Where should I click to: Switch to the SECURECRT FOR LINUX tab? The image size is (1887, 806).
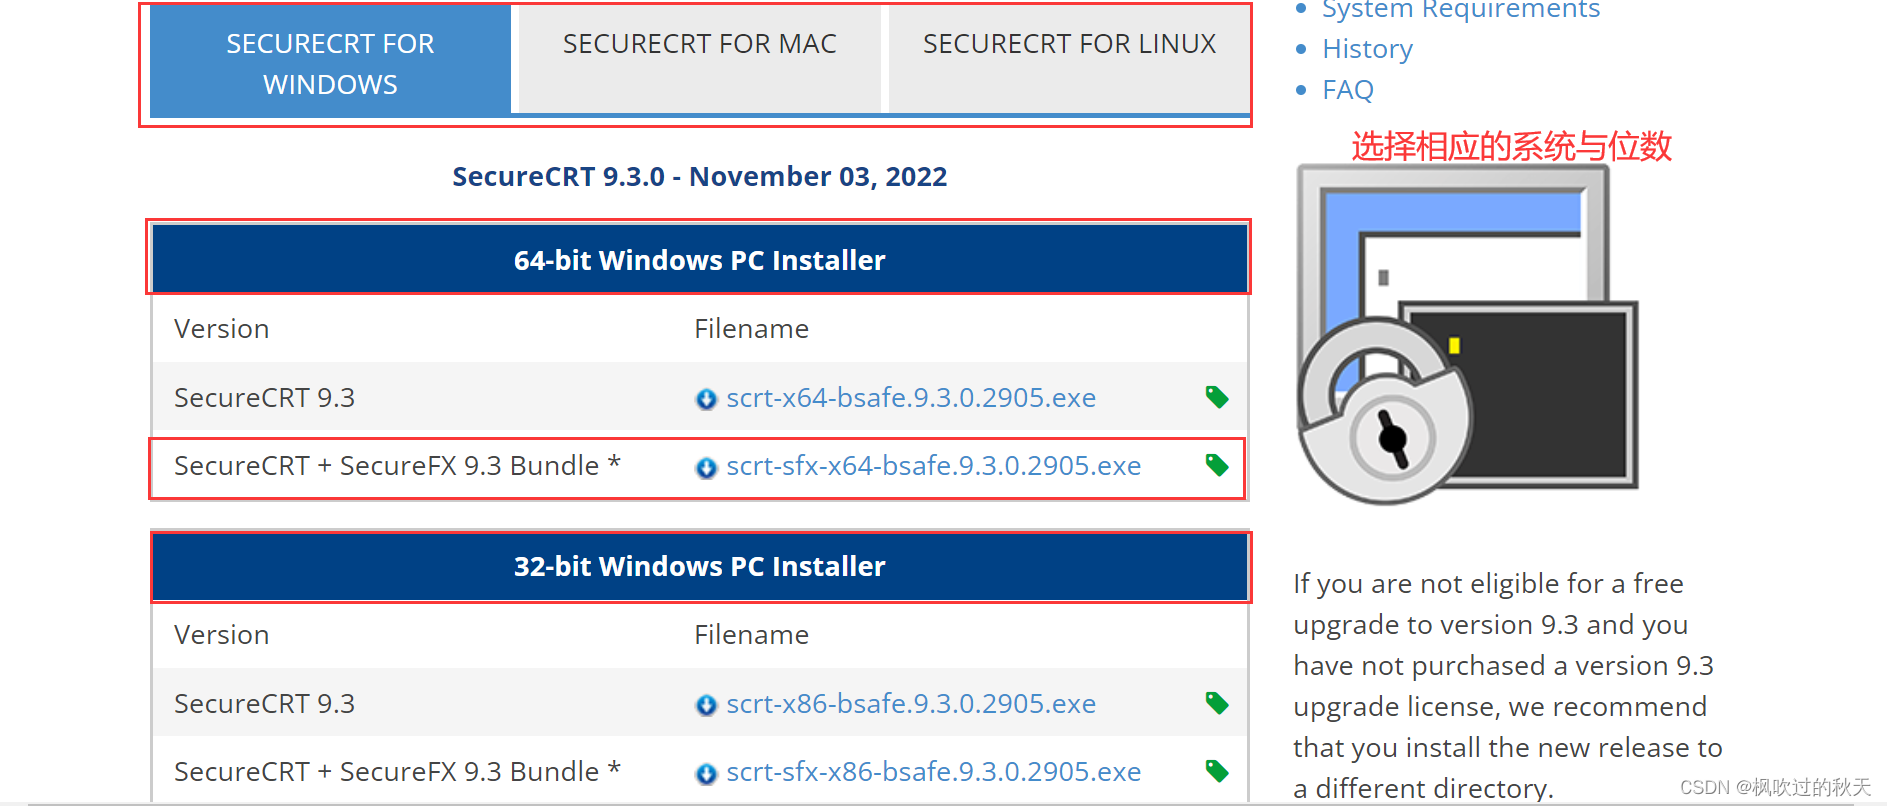[1068, 43]
